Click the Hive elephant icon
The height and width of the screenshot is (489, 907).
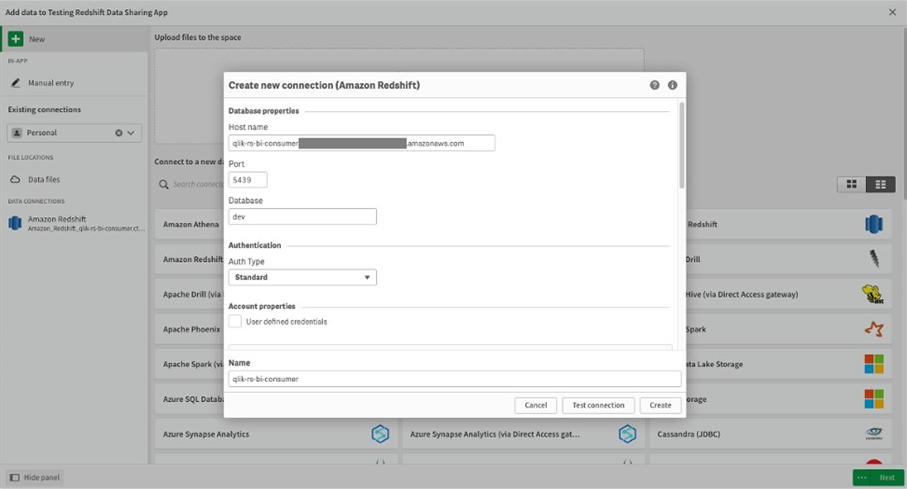pos(873,294)
